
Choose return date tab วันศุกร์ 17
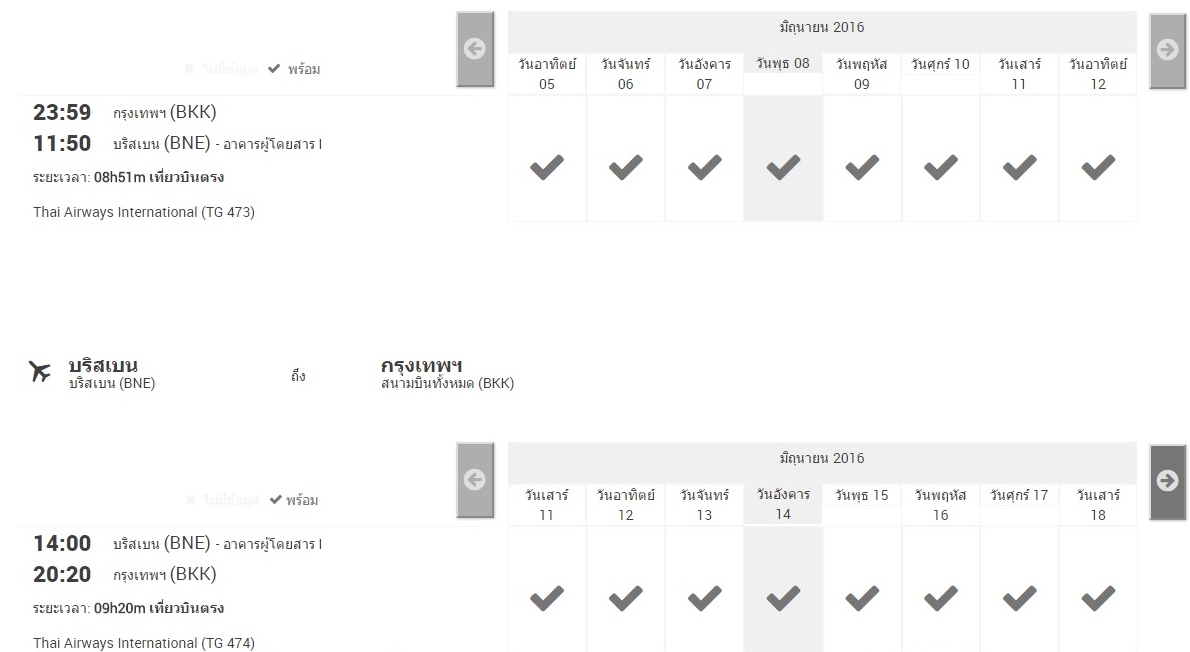[1019, 496]
